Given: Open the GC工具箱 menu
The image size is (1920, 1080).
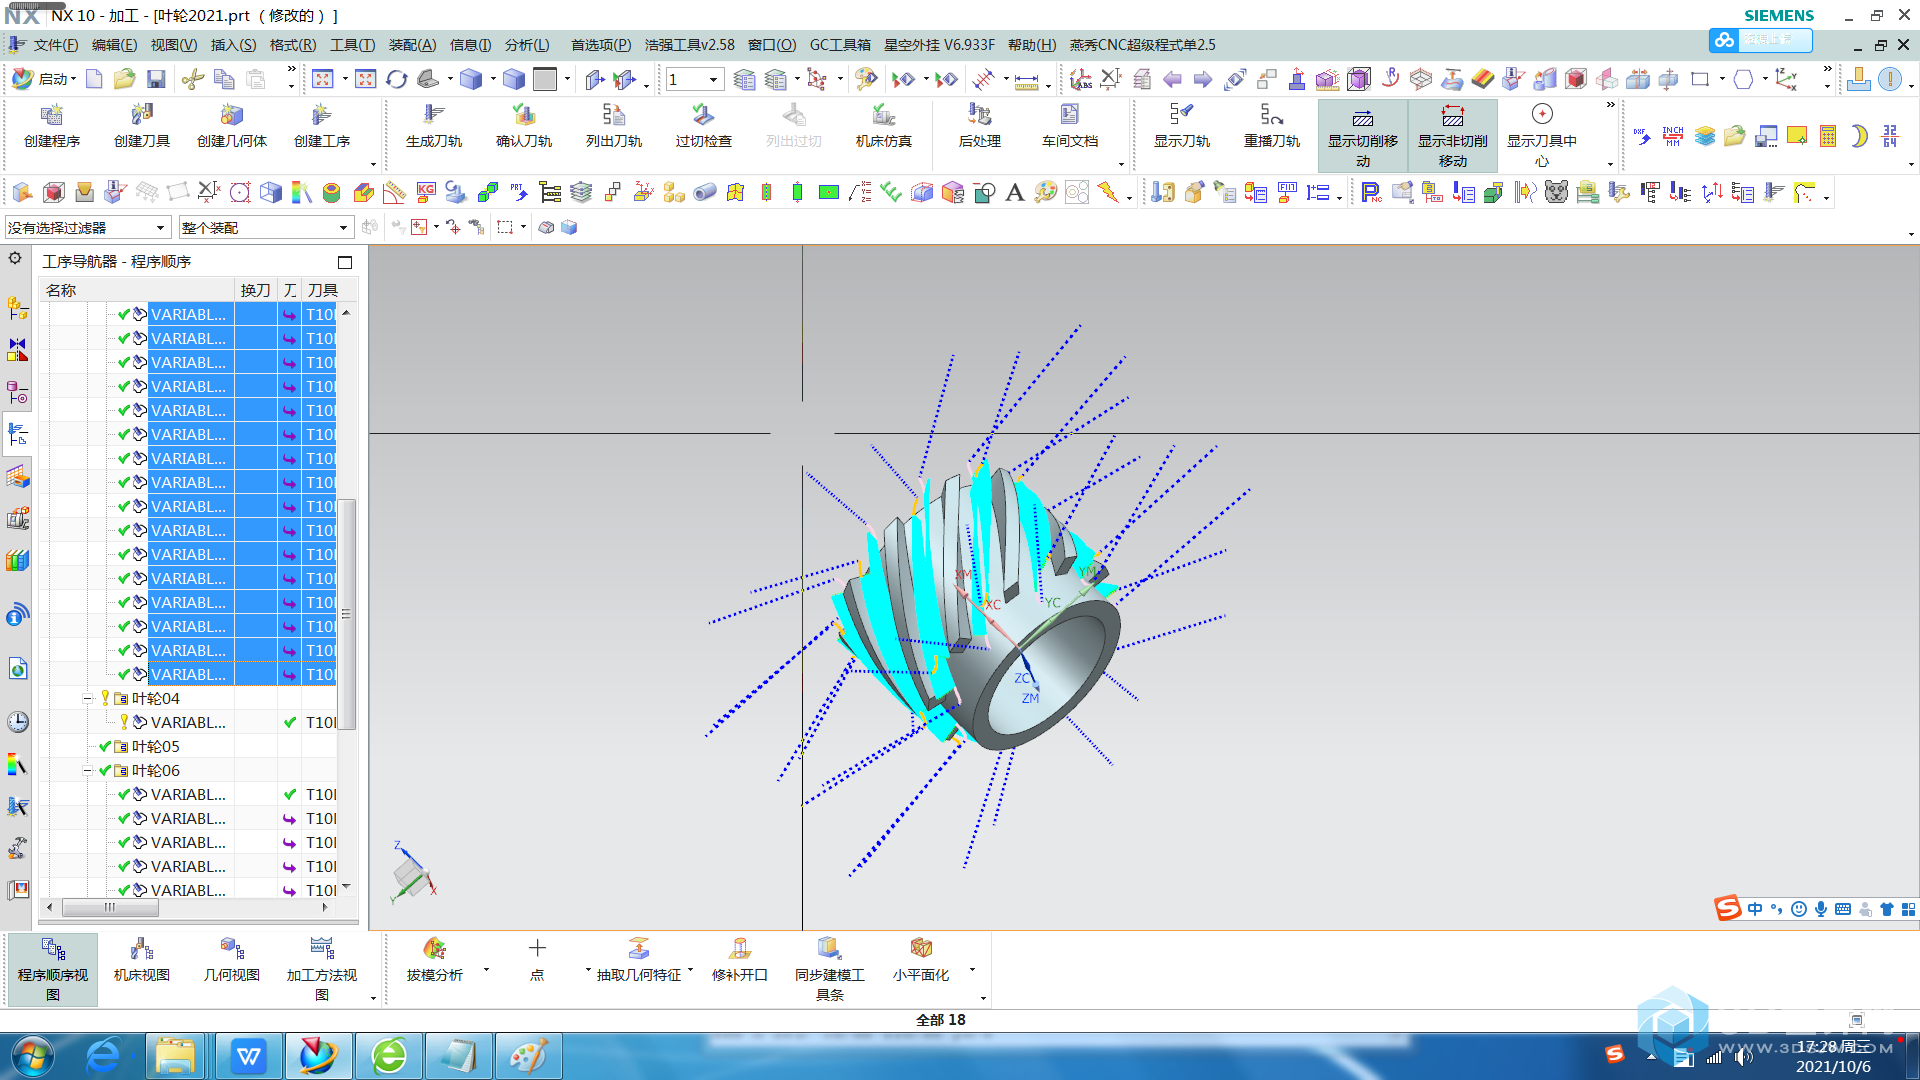Looking at the screenshot, I should pos(840,45).
